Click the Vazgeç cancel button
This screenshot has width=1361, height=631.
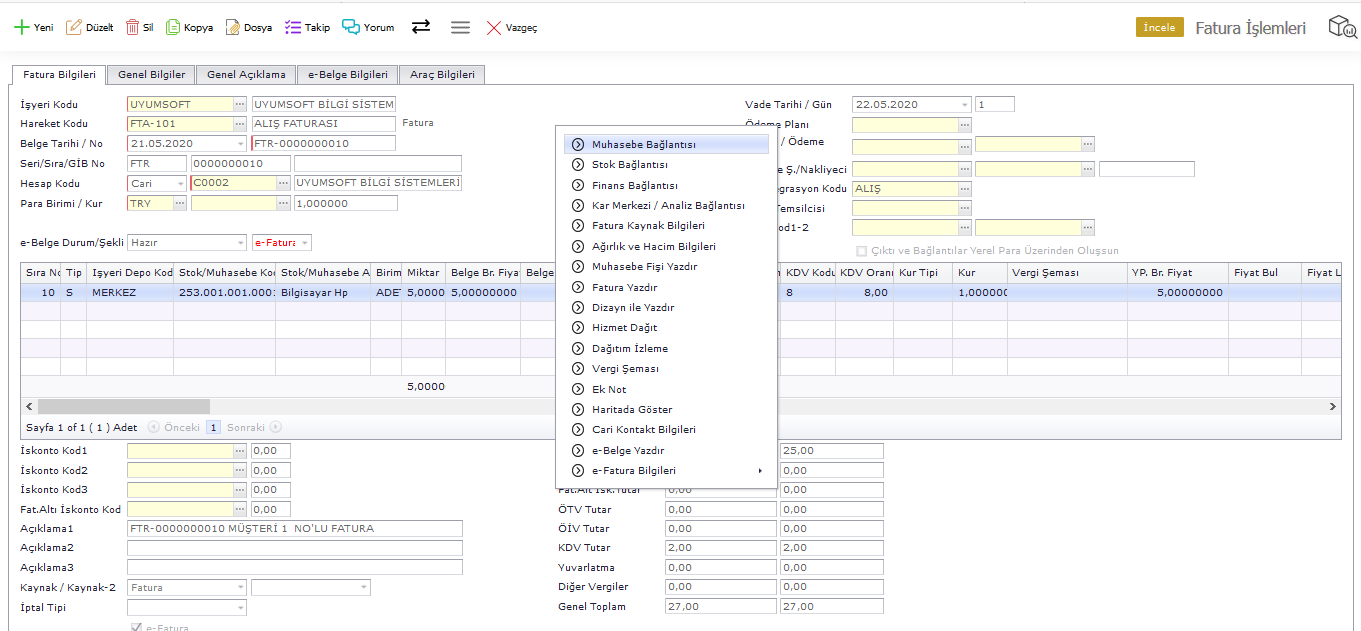pos(512,28)
